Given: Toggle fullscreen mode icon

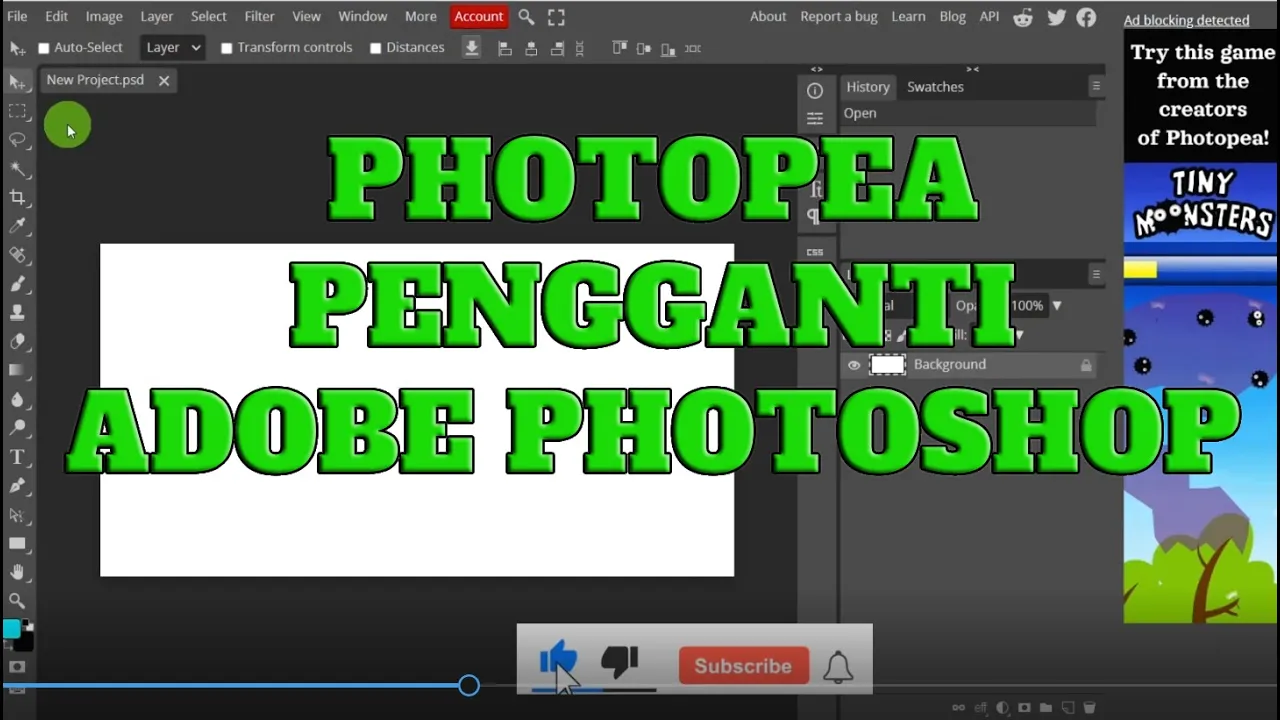Looking at the screenshot, I should pos(556,16).
